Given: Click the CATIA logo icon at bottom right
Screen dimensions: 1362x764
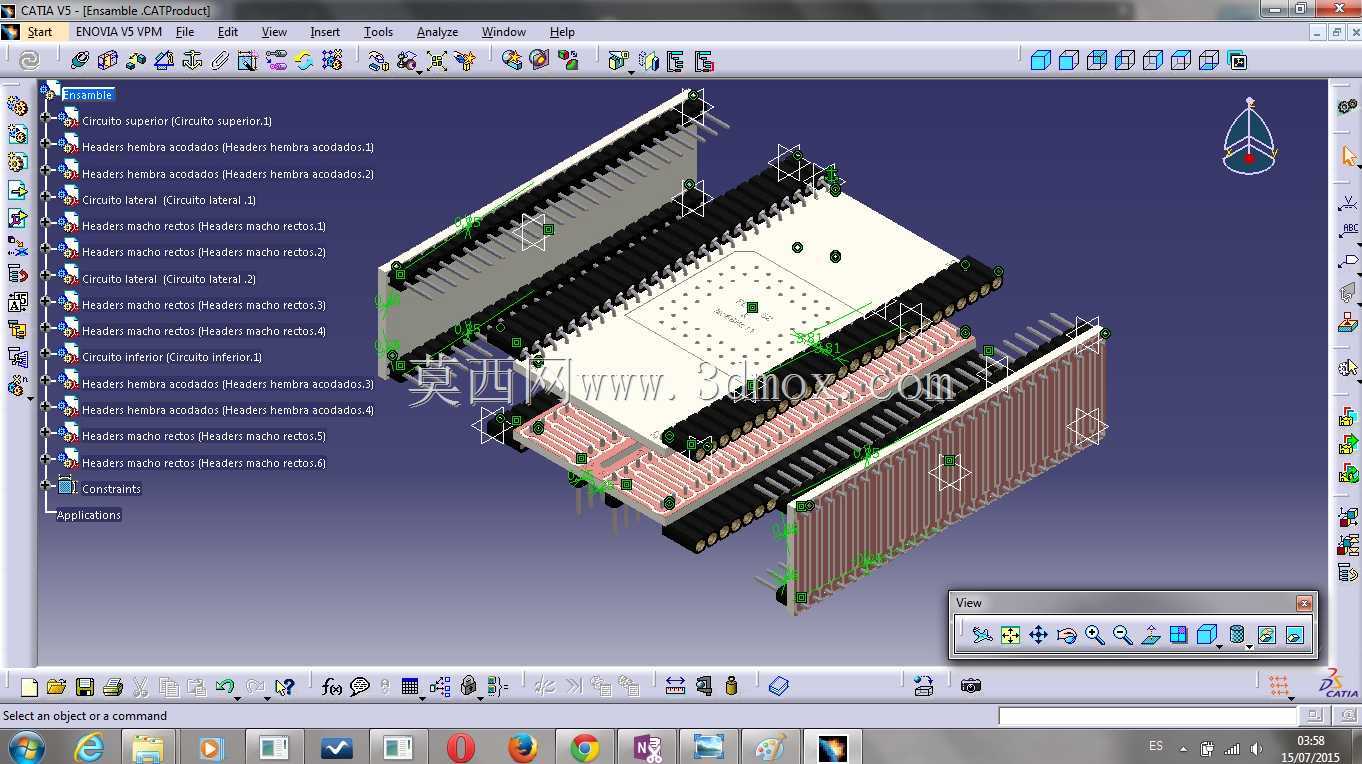Looking at the screenshot, I should (x=1339, y=684).
